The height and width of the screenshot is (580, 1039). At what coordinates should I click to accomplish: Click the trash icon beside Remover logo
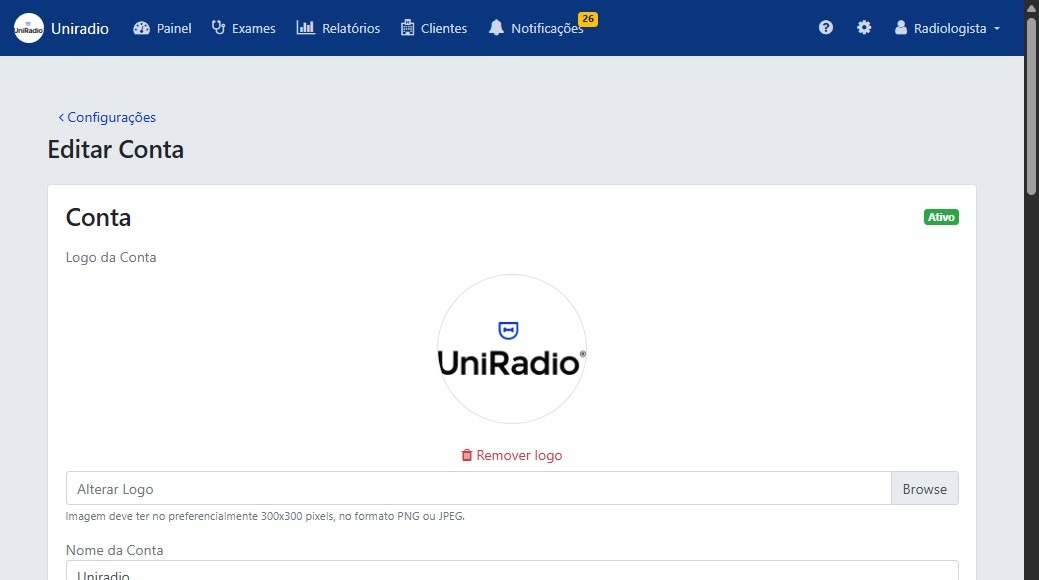click(x=466, y=456)
